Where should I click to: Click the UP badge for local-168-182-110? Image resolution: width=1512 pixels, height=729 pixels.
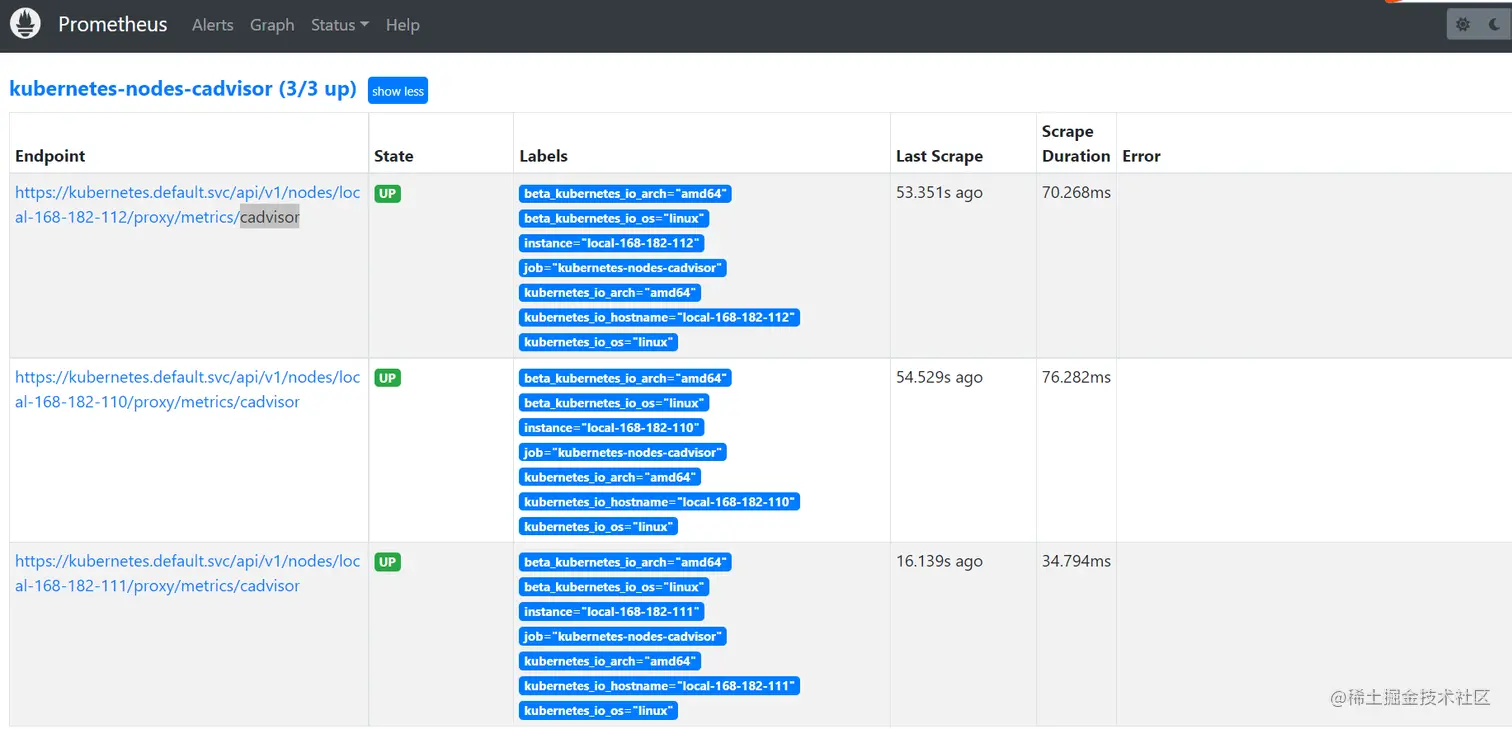(x=388, y=378)
